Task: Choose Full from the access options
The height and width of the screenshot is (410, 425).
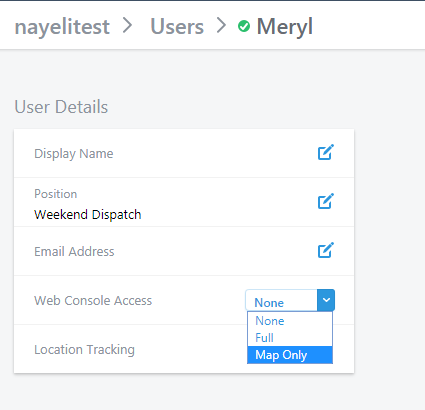Action: 290,338
